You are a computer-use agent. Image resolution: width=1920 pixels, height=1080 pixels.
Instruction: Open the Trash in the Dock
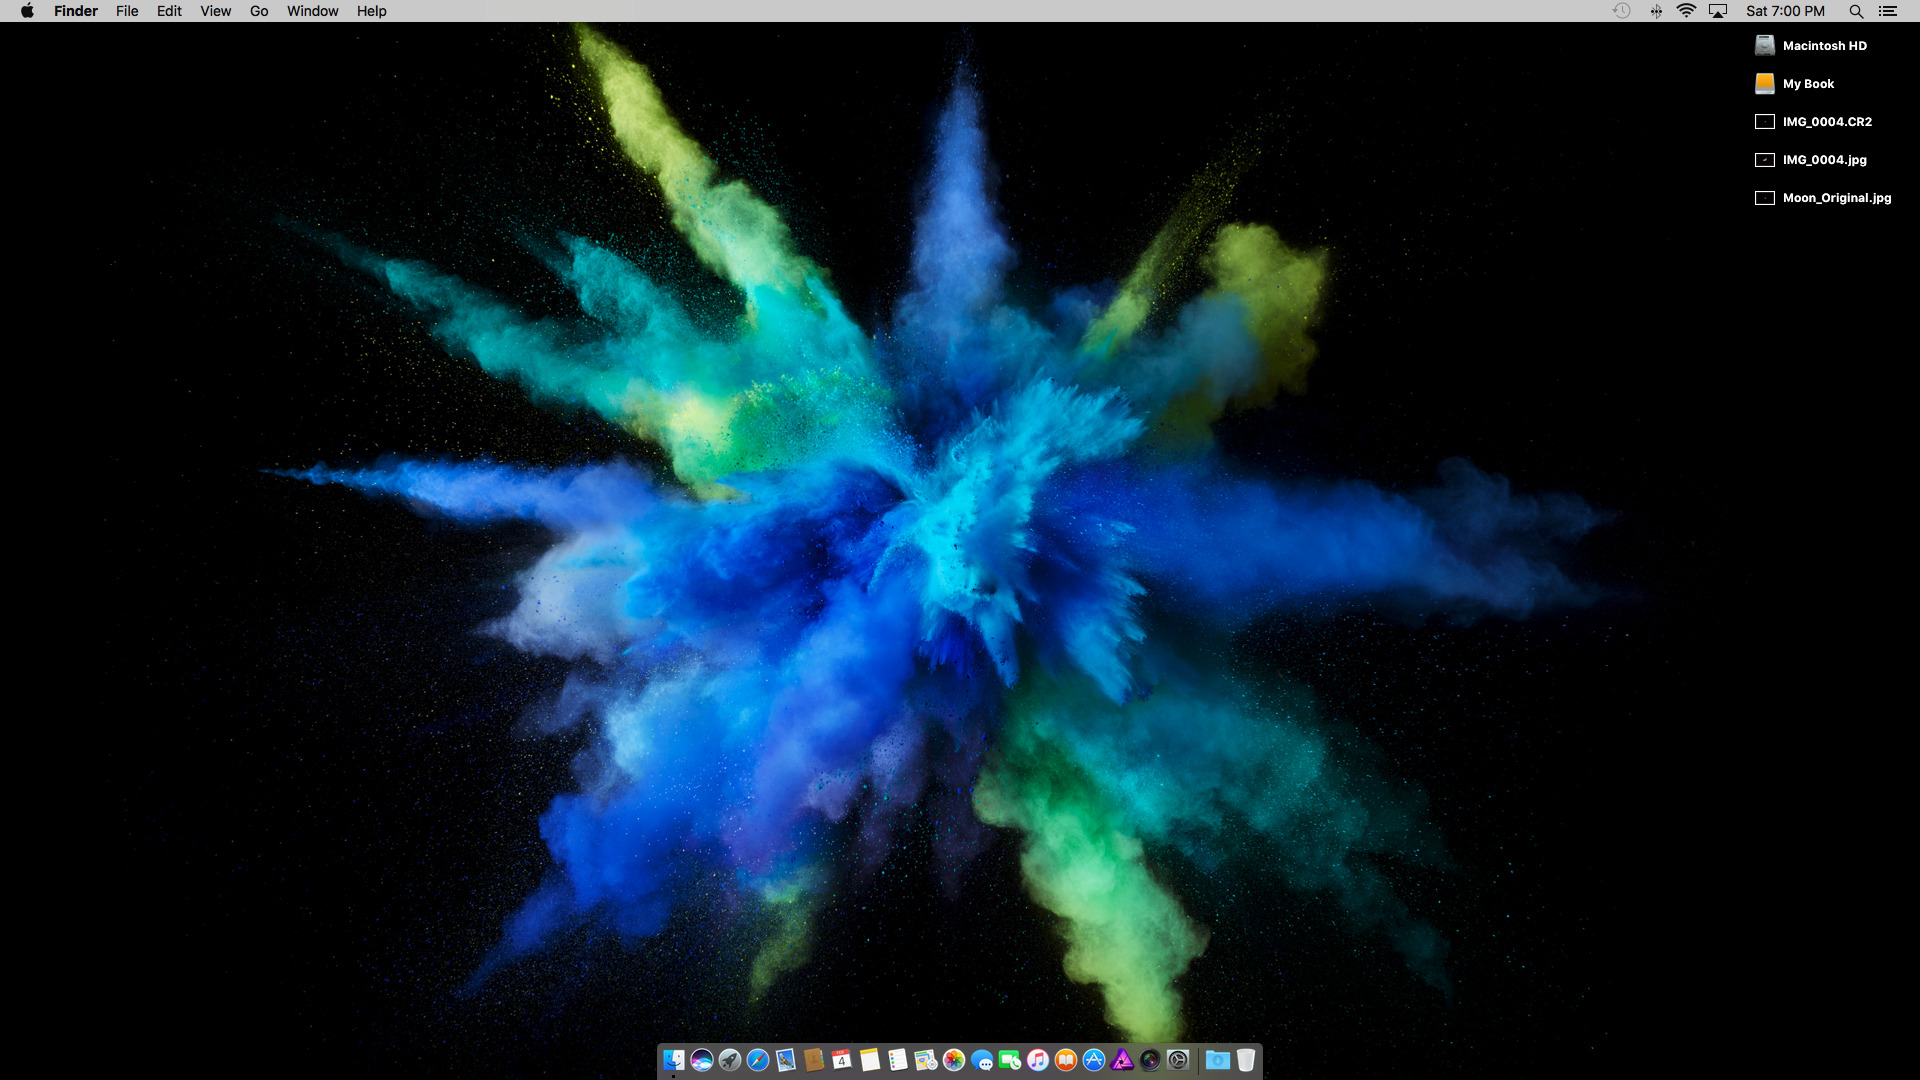pyautogui.click(x=1245, y=1060)
